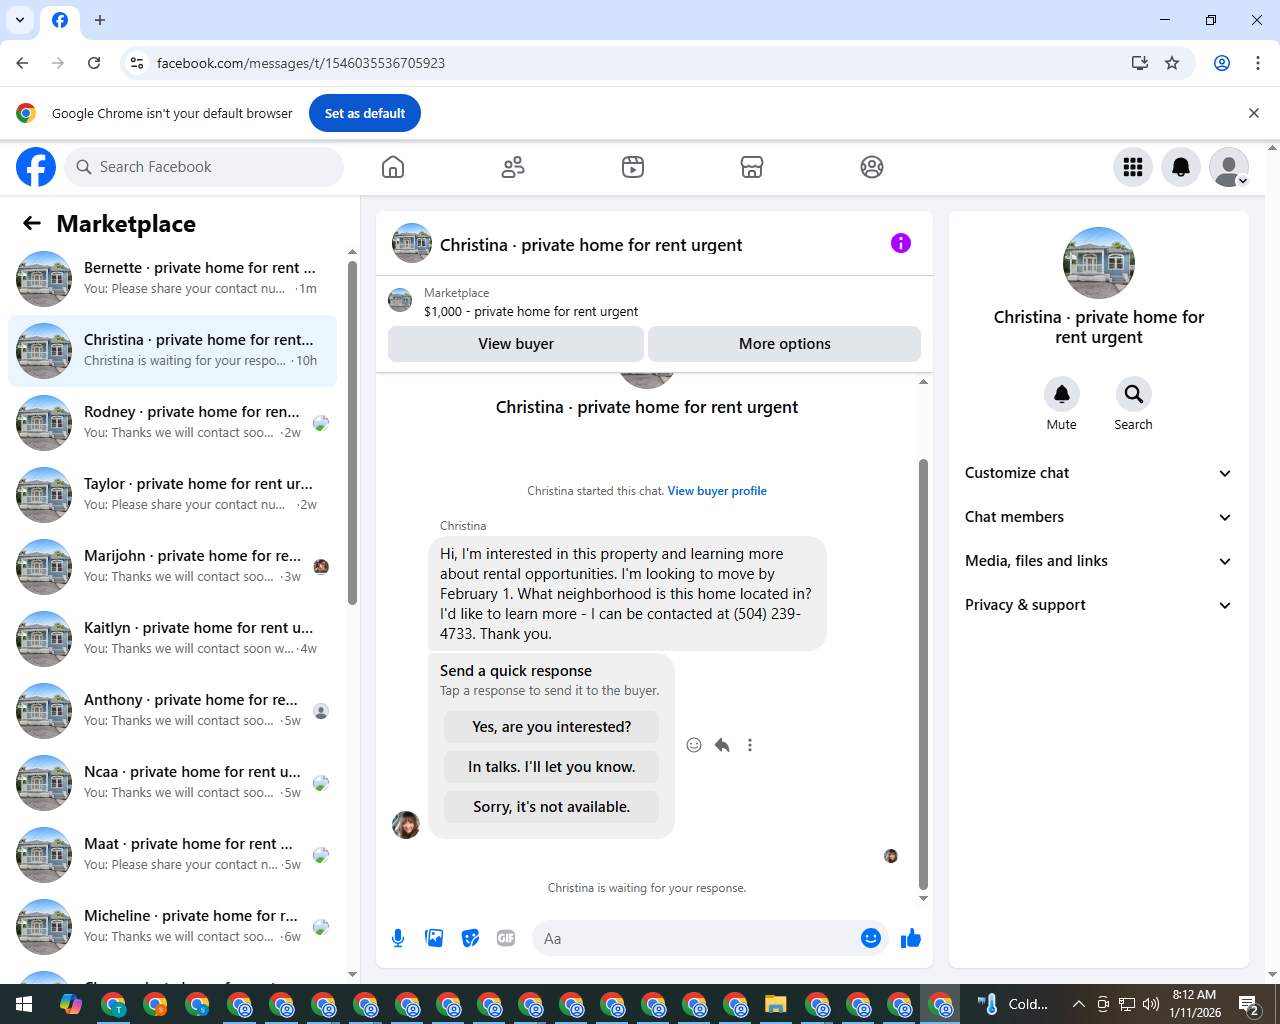1280x1024 pixels.
Task: React to message with emoji icon
Action: [694, 745]
